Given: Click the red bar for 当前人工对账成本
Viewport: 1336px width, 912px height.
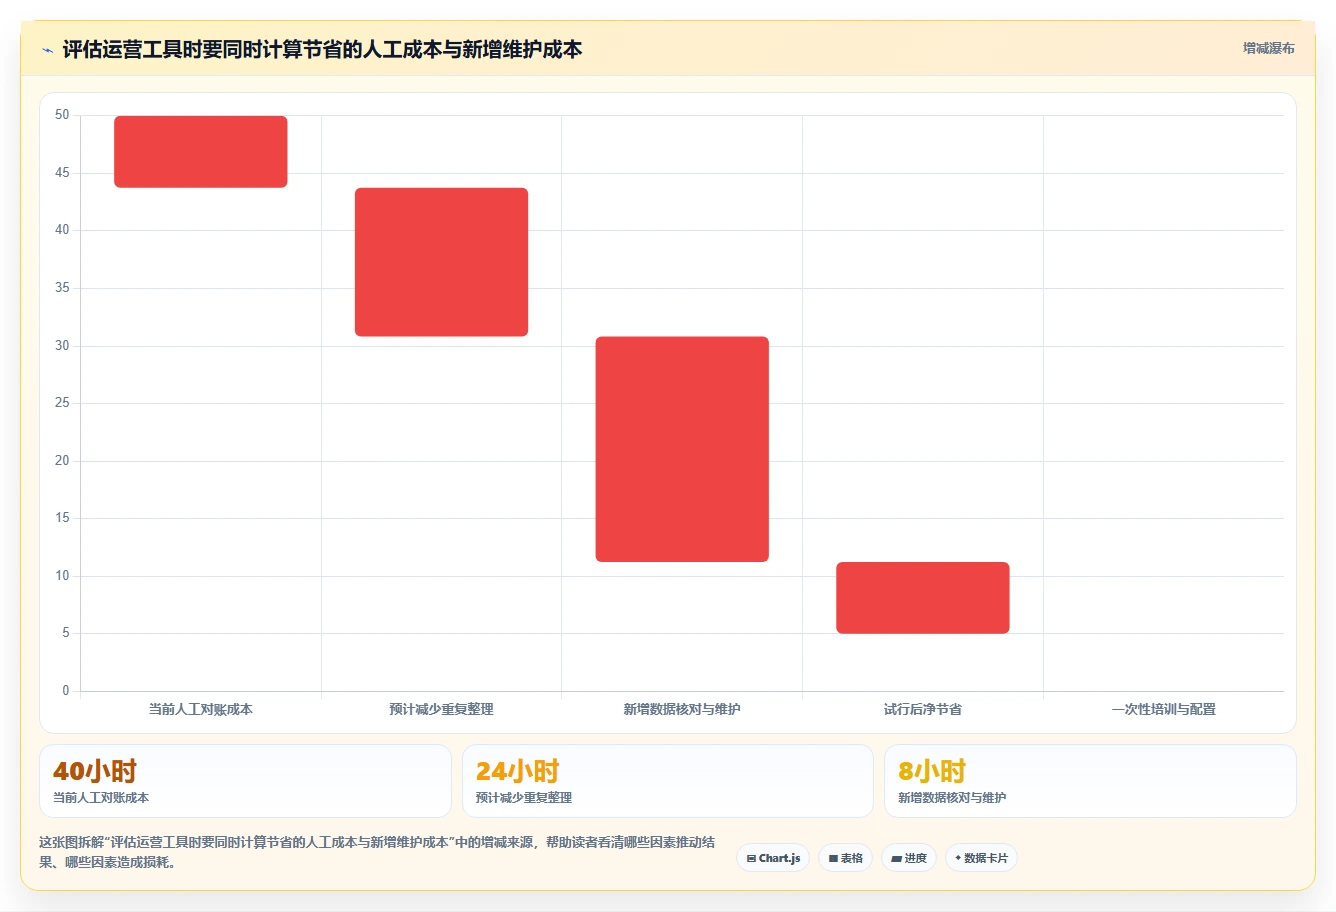Looking at the screenshot, I should coord(201,152).
